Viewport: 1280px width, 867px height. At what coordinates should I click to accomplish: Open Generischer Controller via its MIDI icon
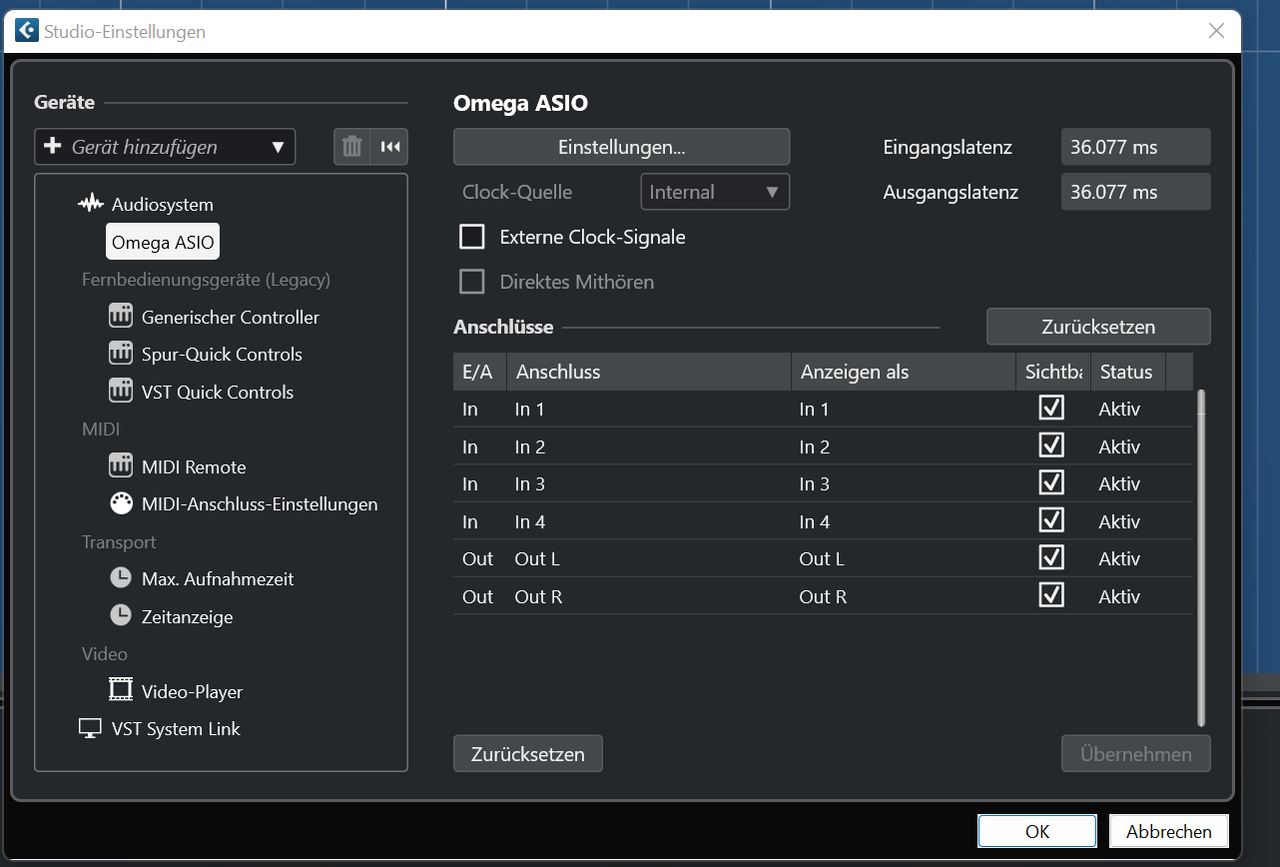[x=121, y=317]
